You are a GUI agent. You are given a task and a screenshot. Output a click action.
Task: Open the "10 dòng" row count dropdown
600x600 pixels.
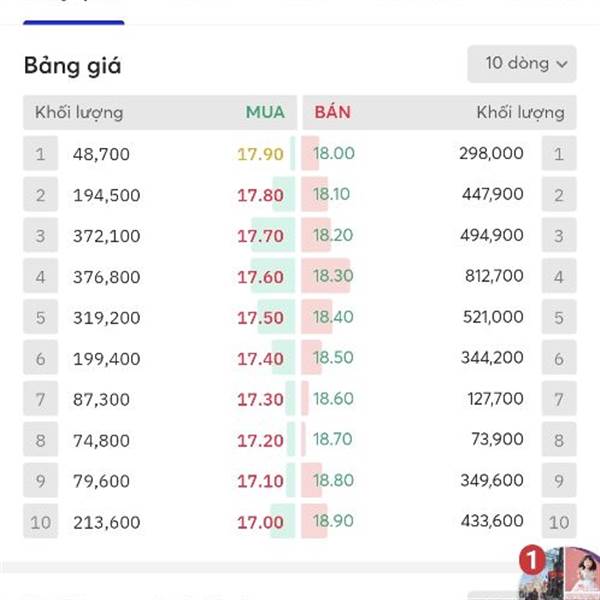[x=522, y=64]
